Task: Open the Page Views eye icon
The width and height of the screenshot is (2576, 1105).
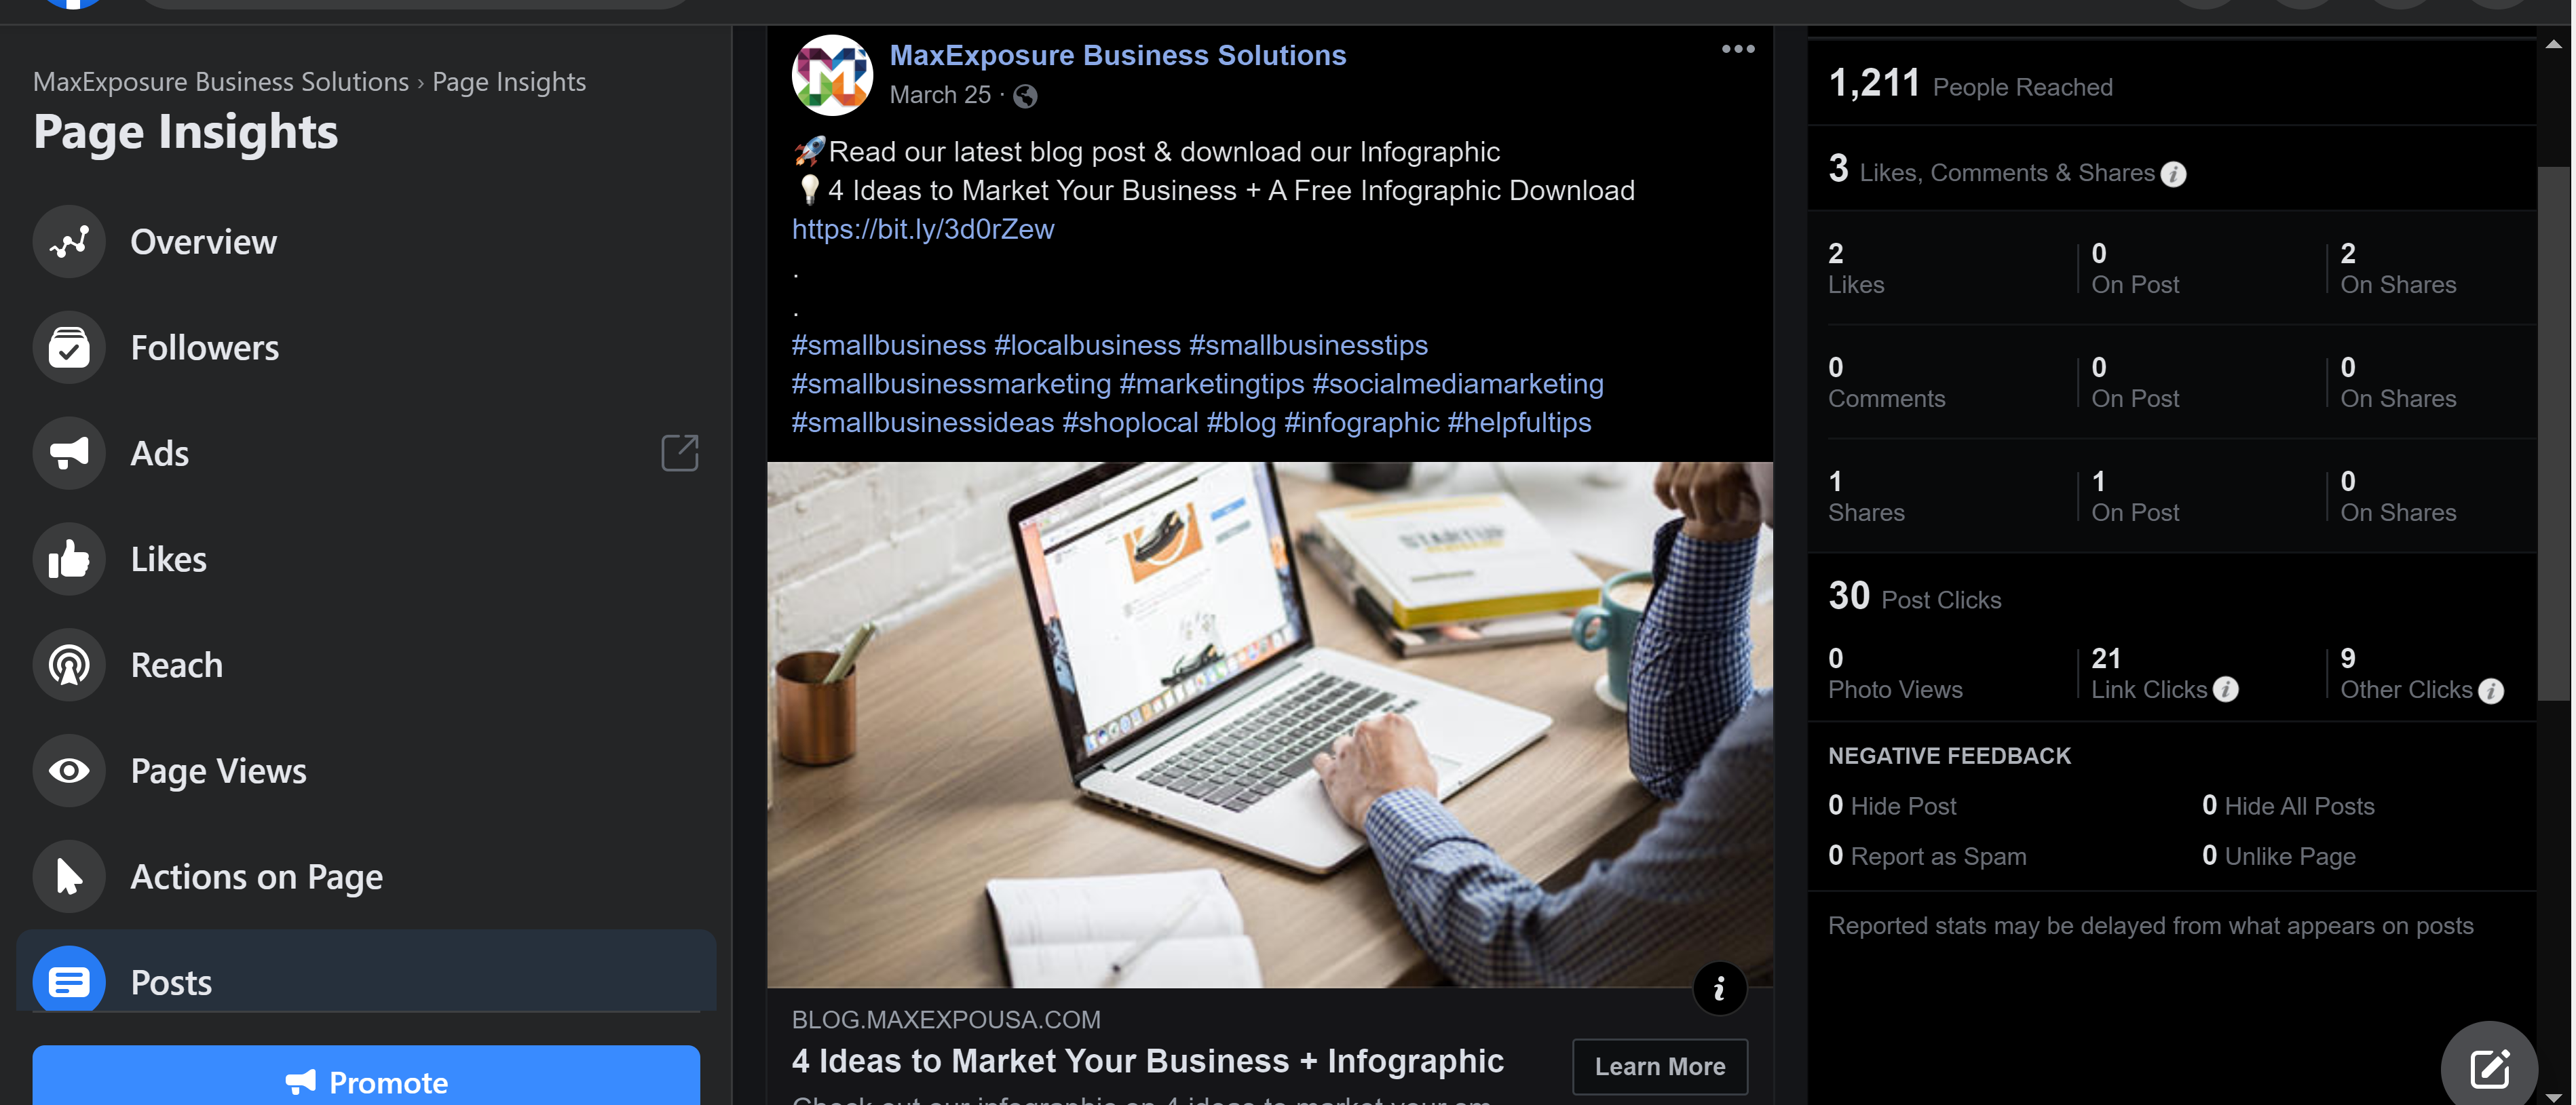Action: [x=69, y=771]
